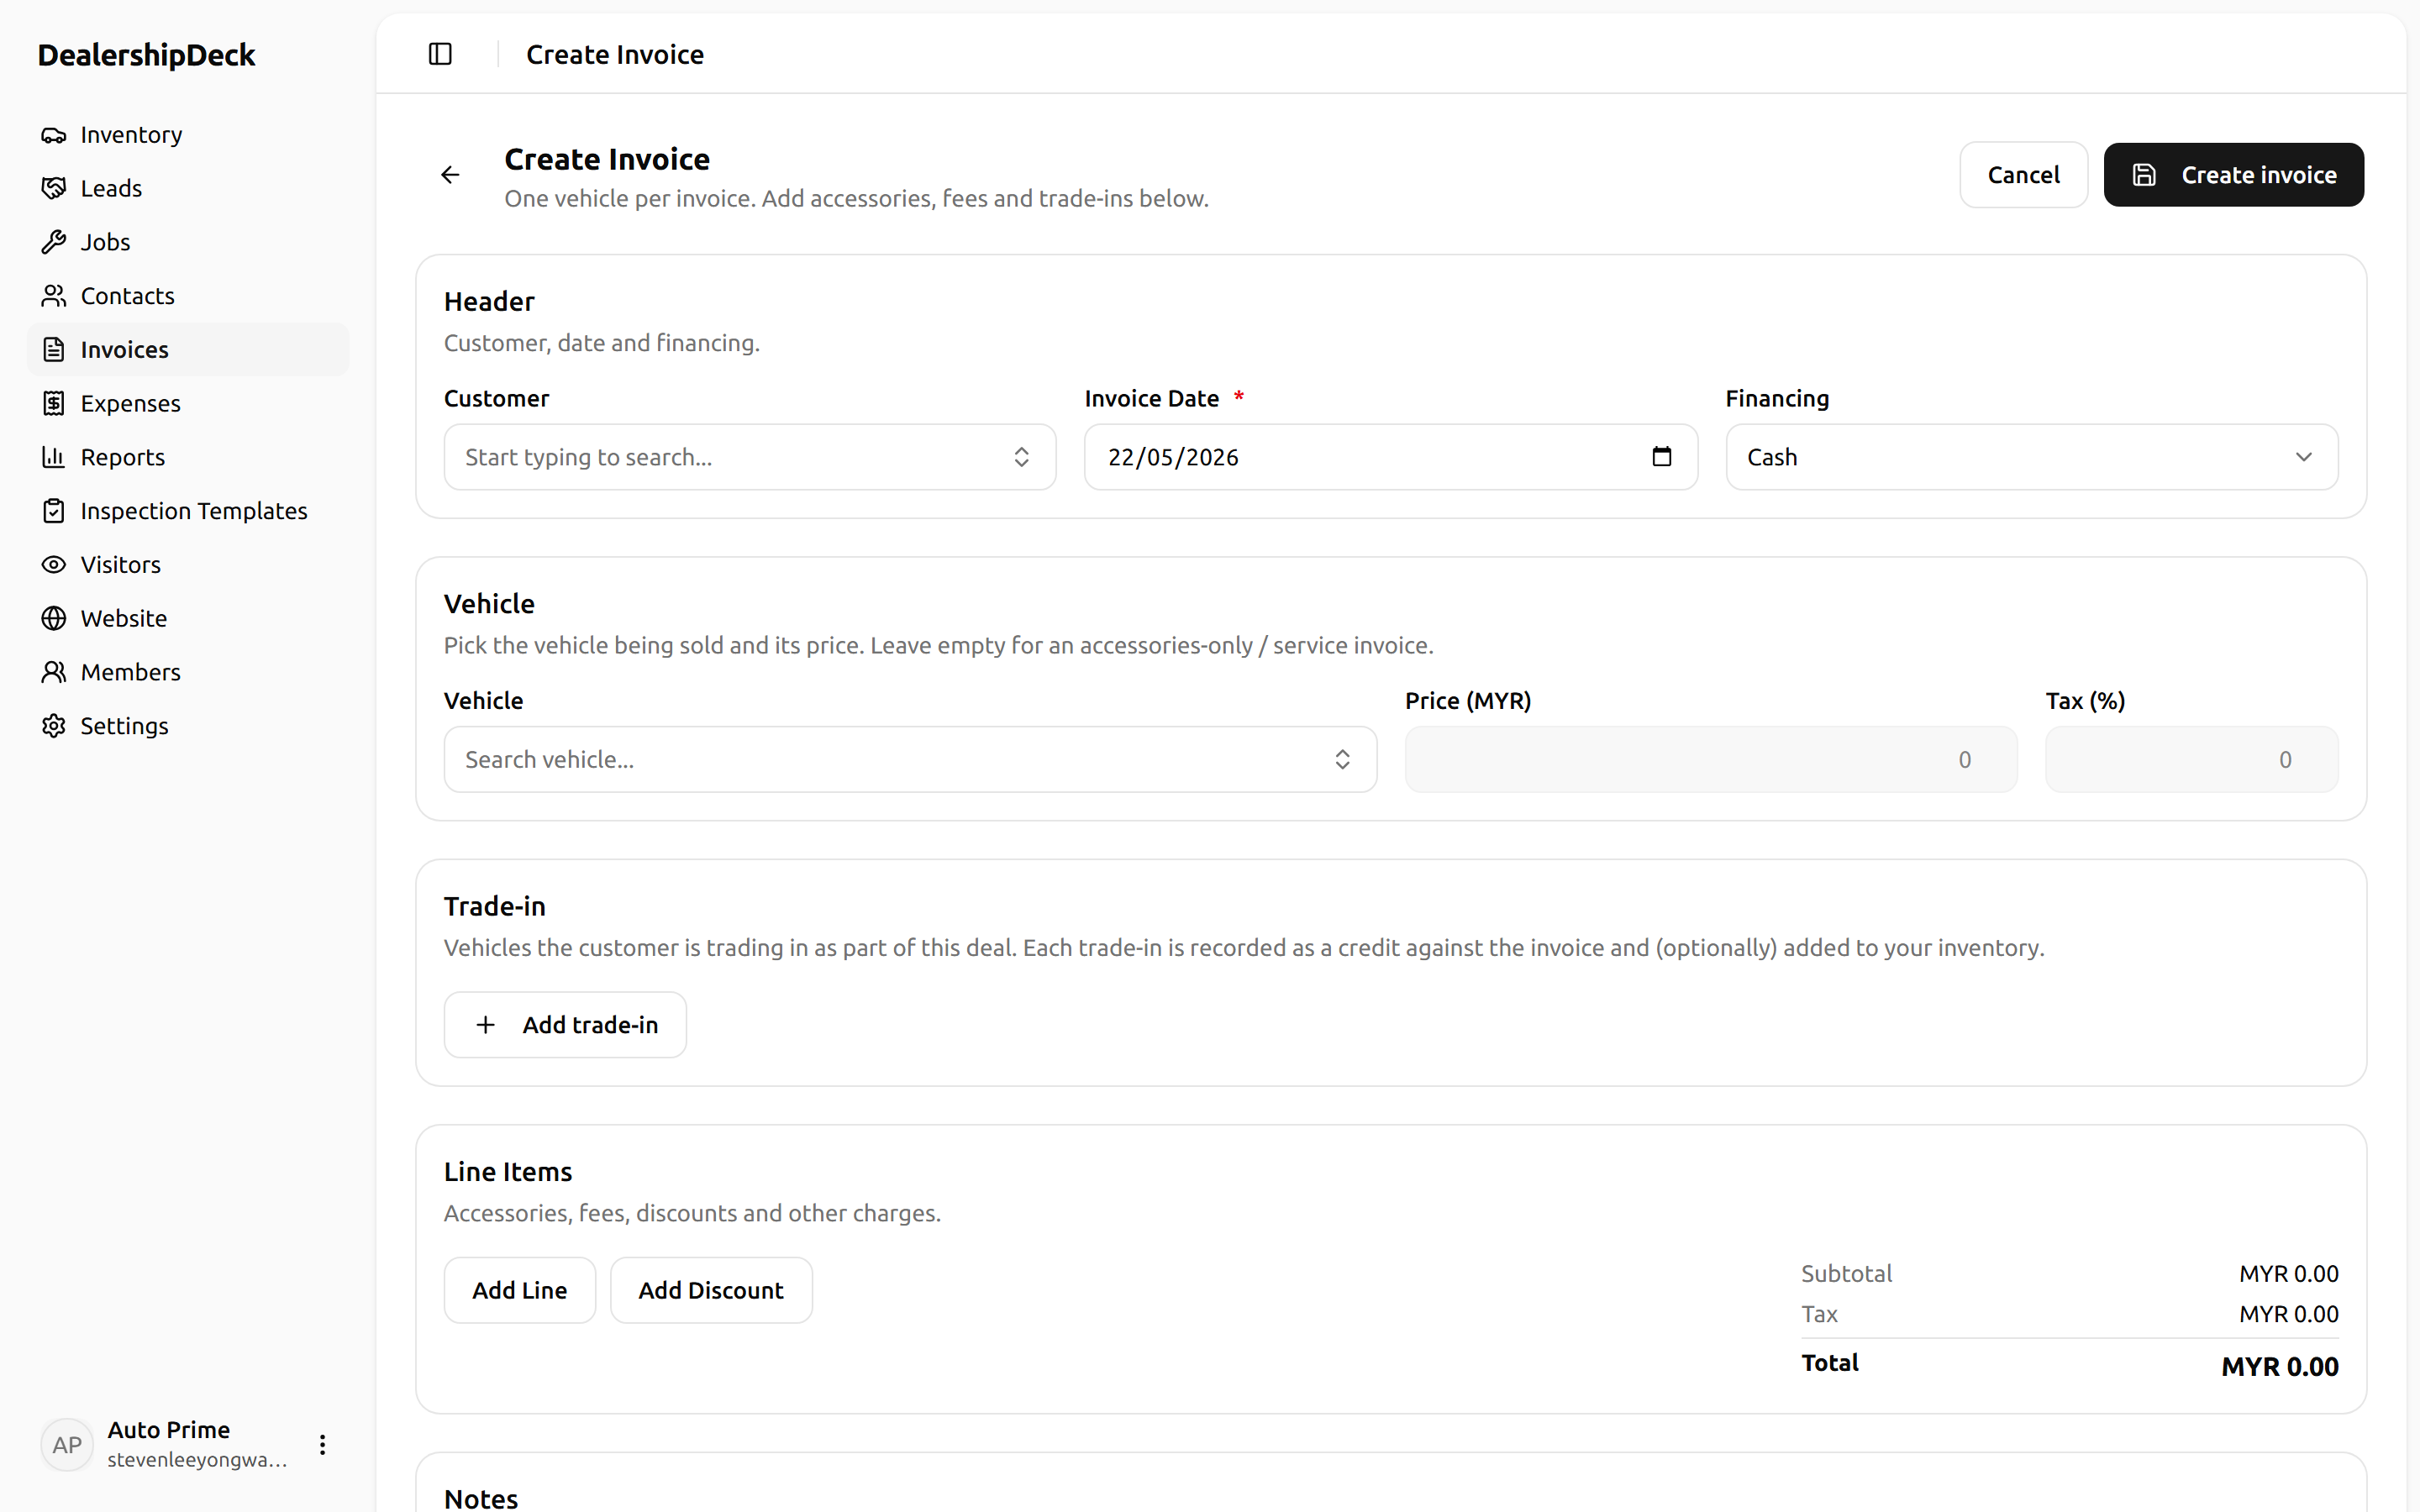Click the Price (MYR) input field
Screen dimensions: 2420x1512
click(1711, 759)
